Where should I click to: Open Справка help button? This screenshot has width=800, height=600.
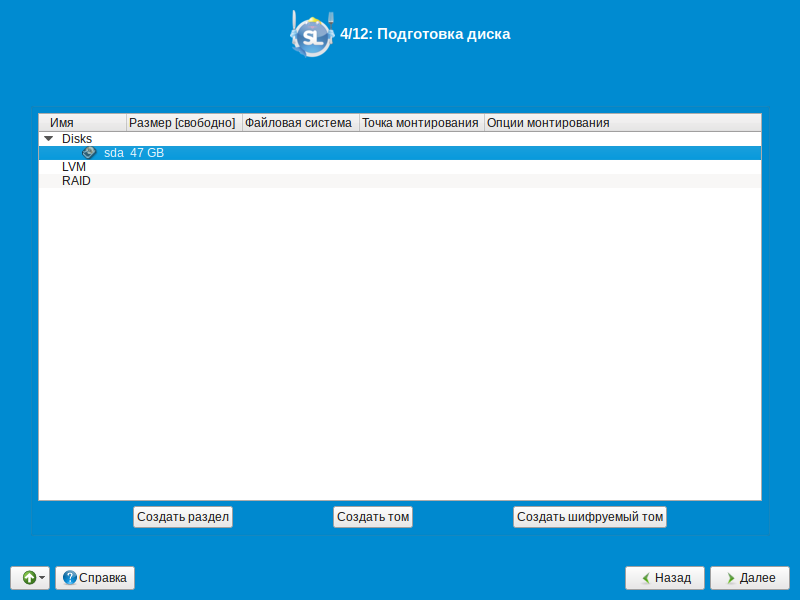point(95,578)
